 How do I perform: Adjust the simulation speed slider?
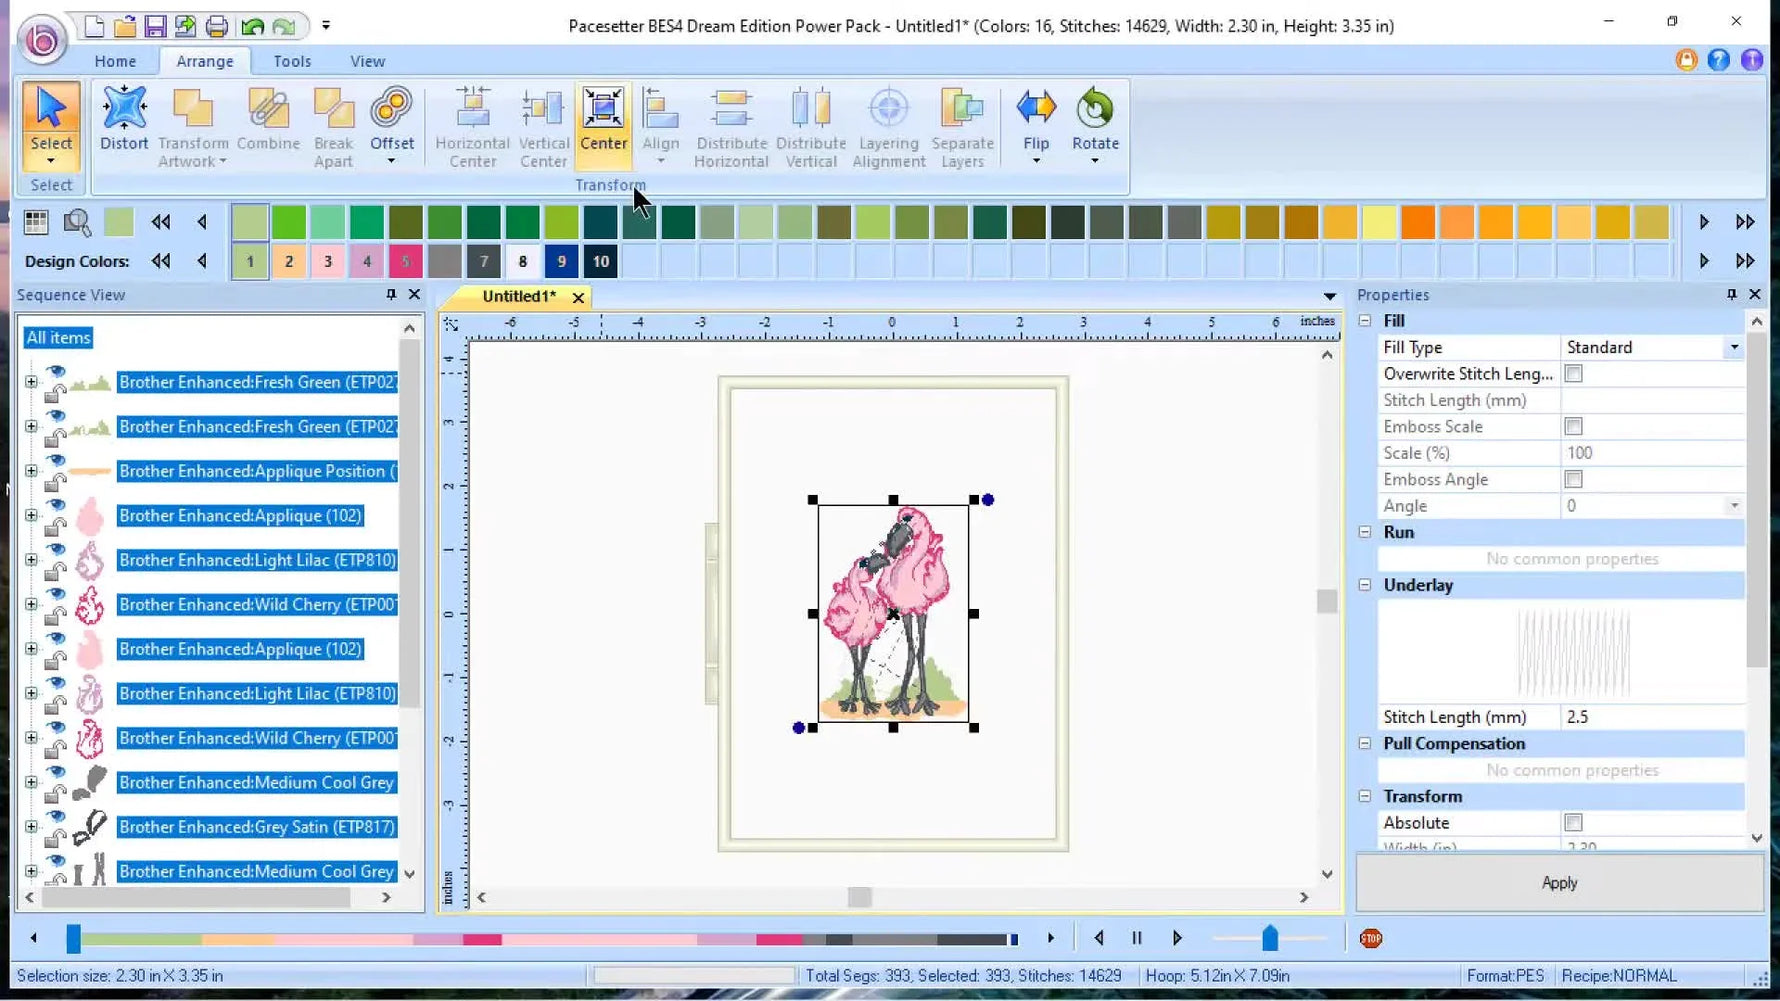point(1270,938)
